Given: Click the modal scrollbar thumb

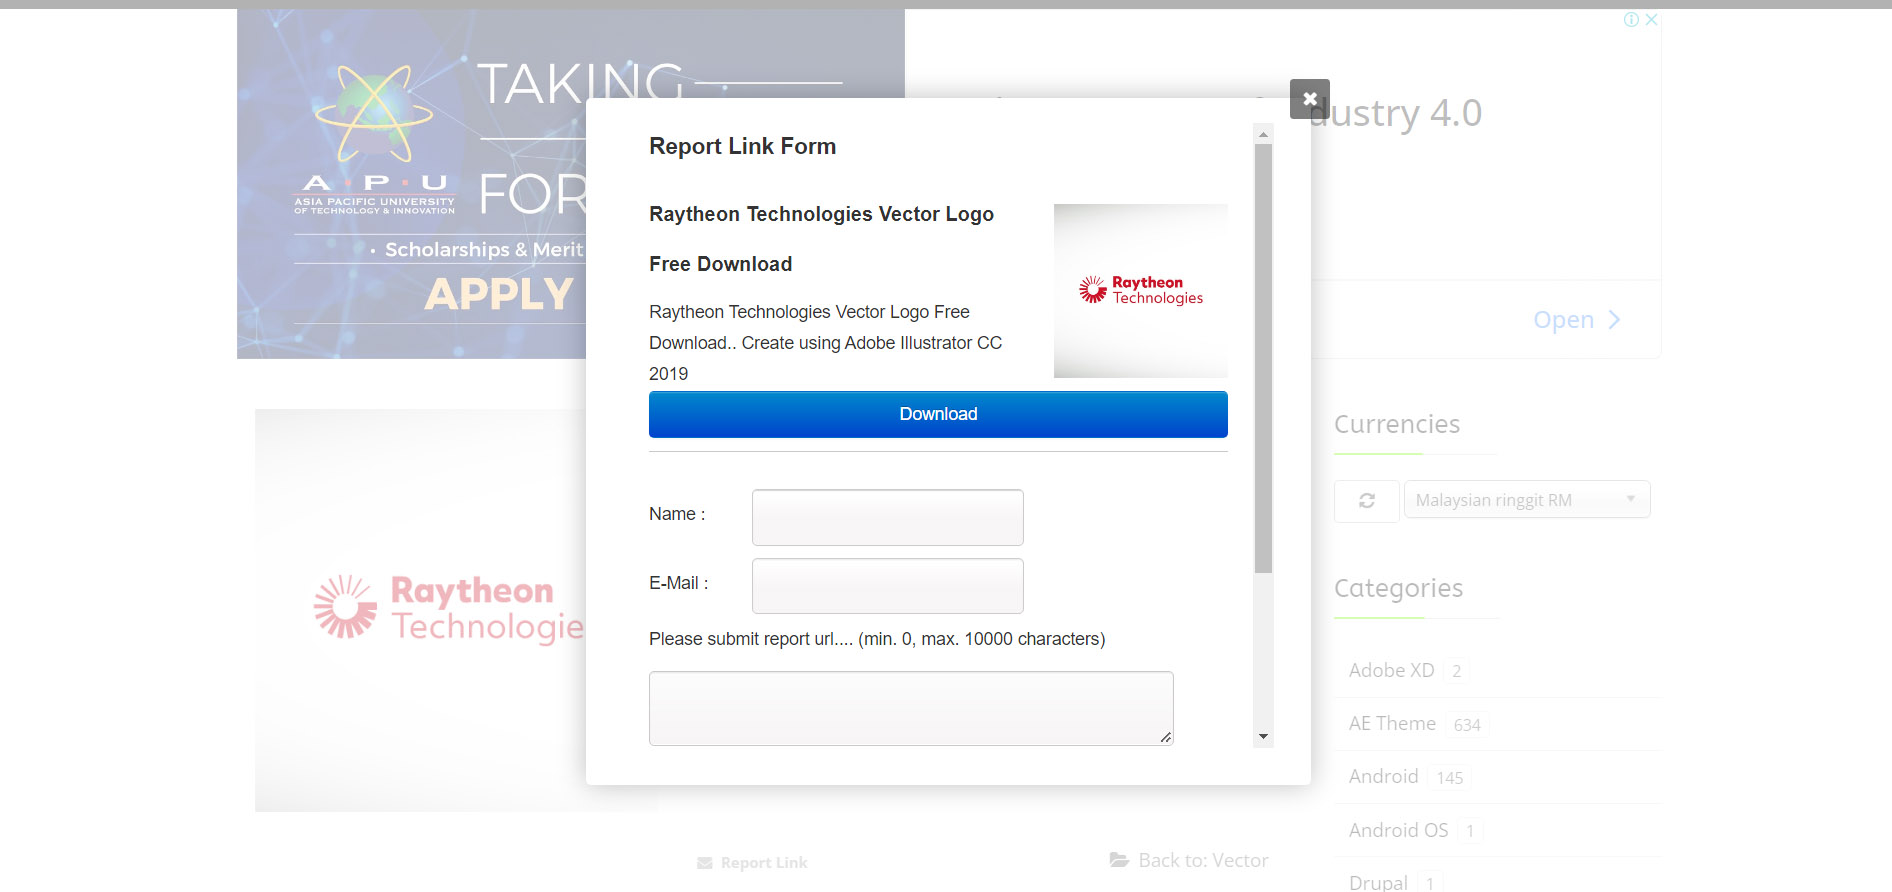Looking at the screenshot, I should coord(1264,358).
